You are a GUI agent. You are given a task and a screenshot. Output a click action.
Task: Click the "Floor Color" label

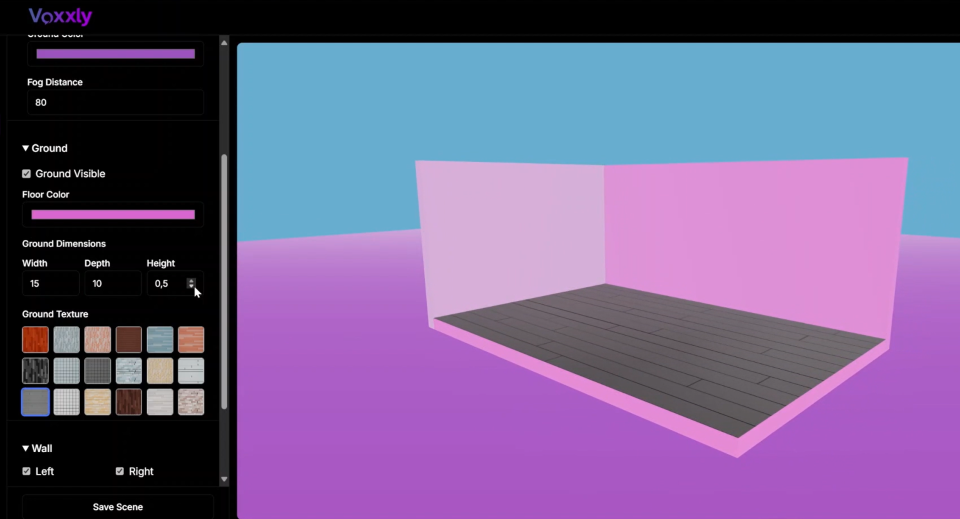pyautogui.click(x=45, y=195)
